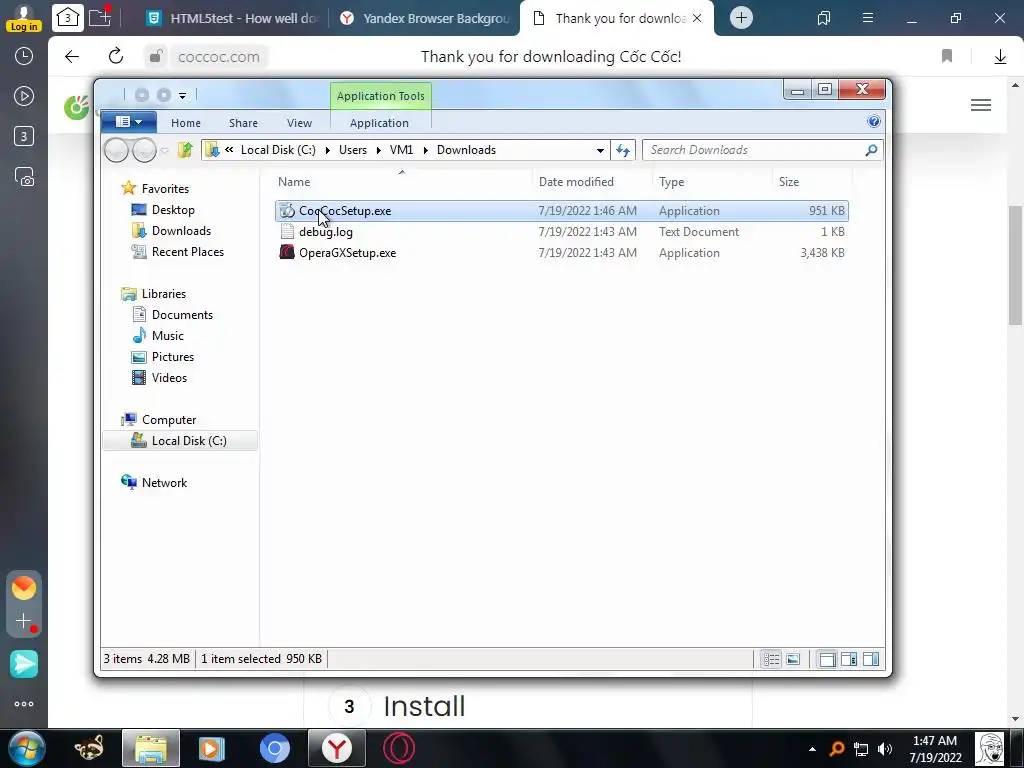Sort files by the Name column
Viewport: 1024px width, 768px height.
click(x=402, y=182)
